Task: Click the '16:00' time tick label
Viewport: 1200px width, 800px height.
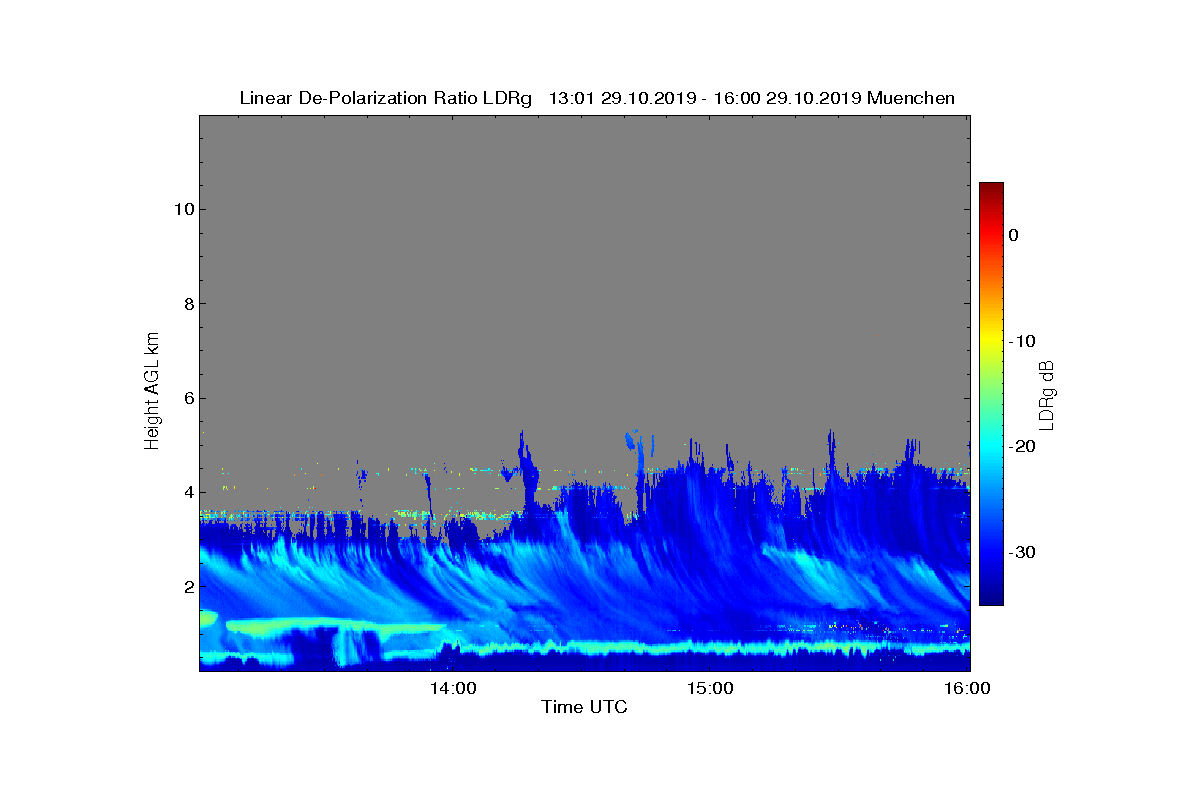Action: 968,688
